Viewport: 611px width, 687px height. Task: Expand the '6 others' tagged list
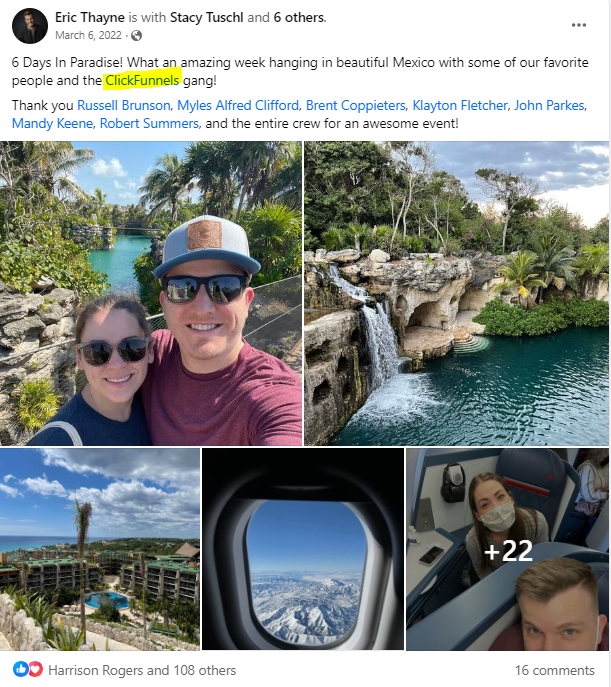coord(299,18)
